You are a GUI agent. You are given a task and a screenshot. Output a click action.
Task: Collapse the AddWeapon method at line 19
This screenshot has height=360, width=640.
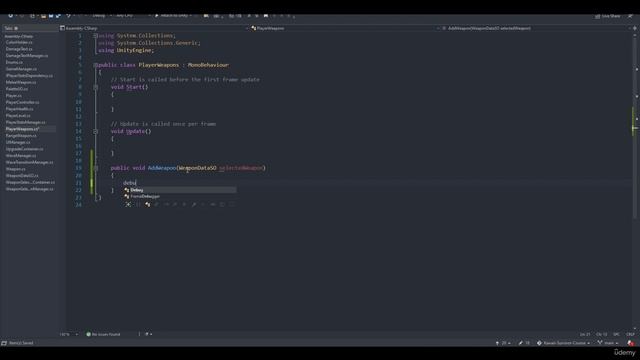(96, 168)
